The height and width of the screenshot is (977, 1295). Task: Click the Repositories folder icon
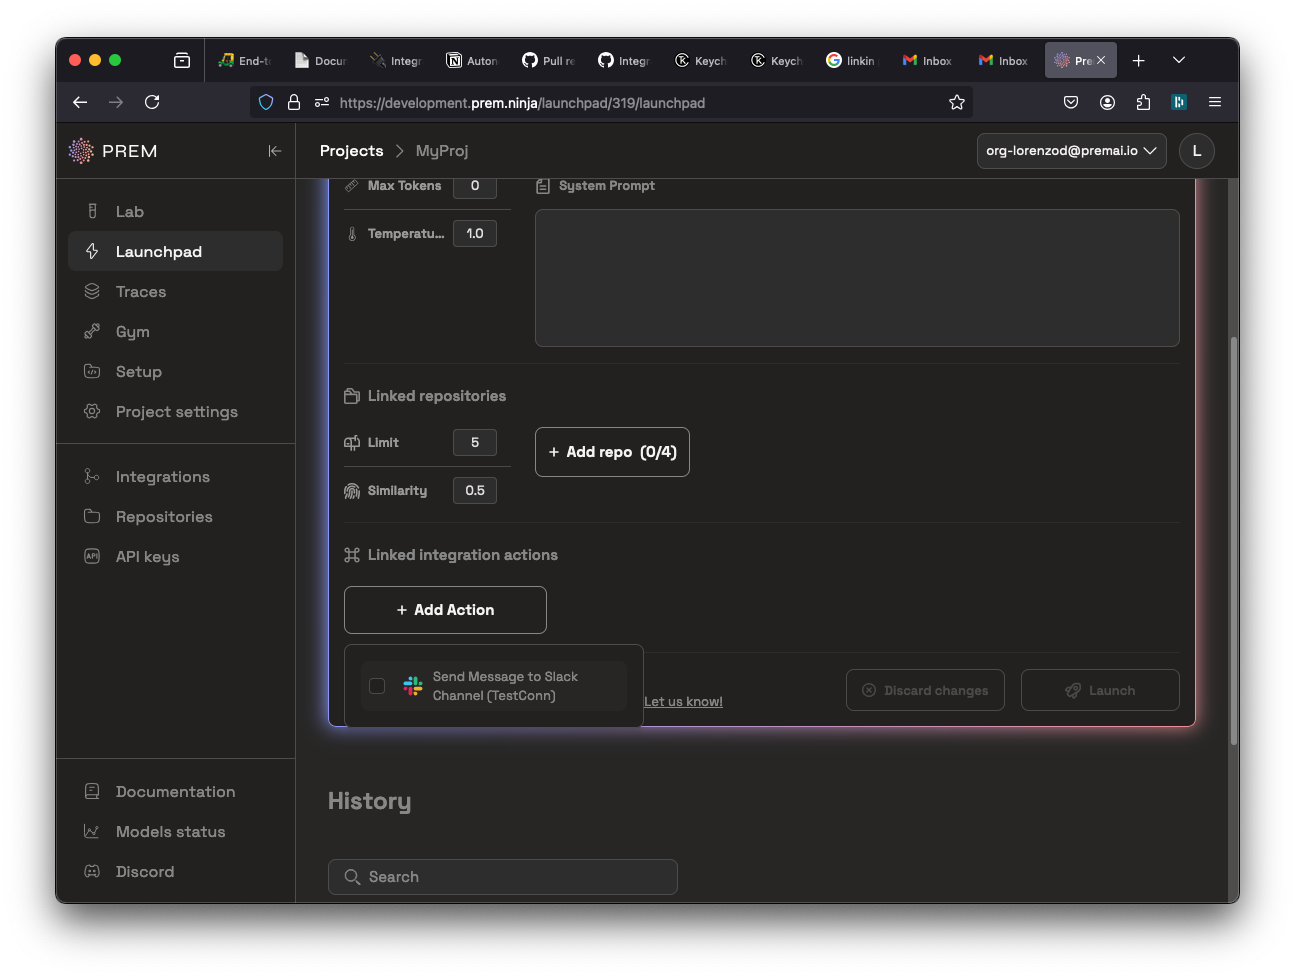click(92, 516)
